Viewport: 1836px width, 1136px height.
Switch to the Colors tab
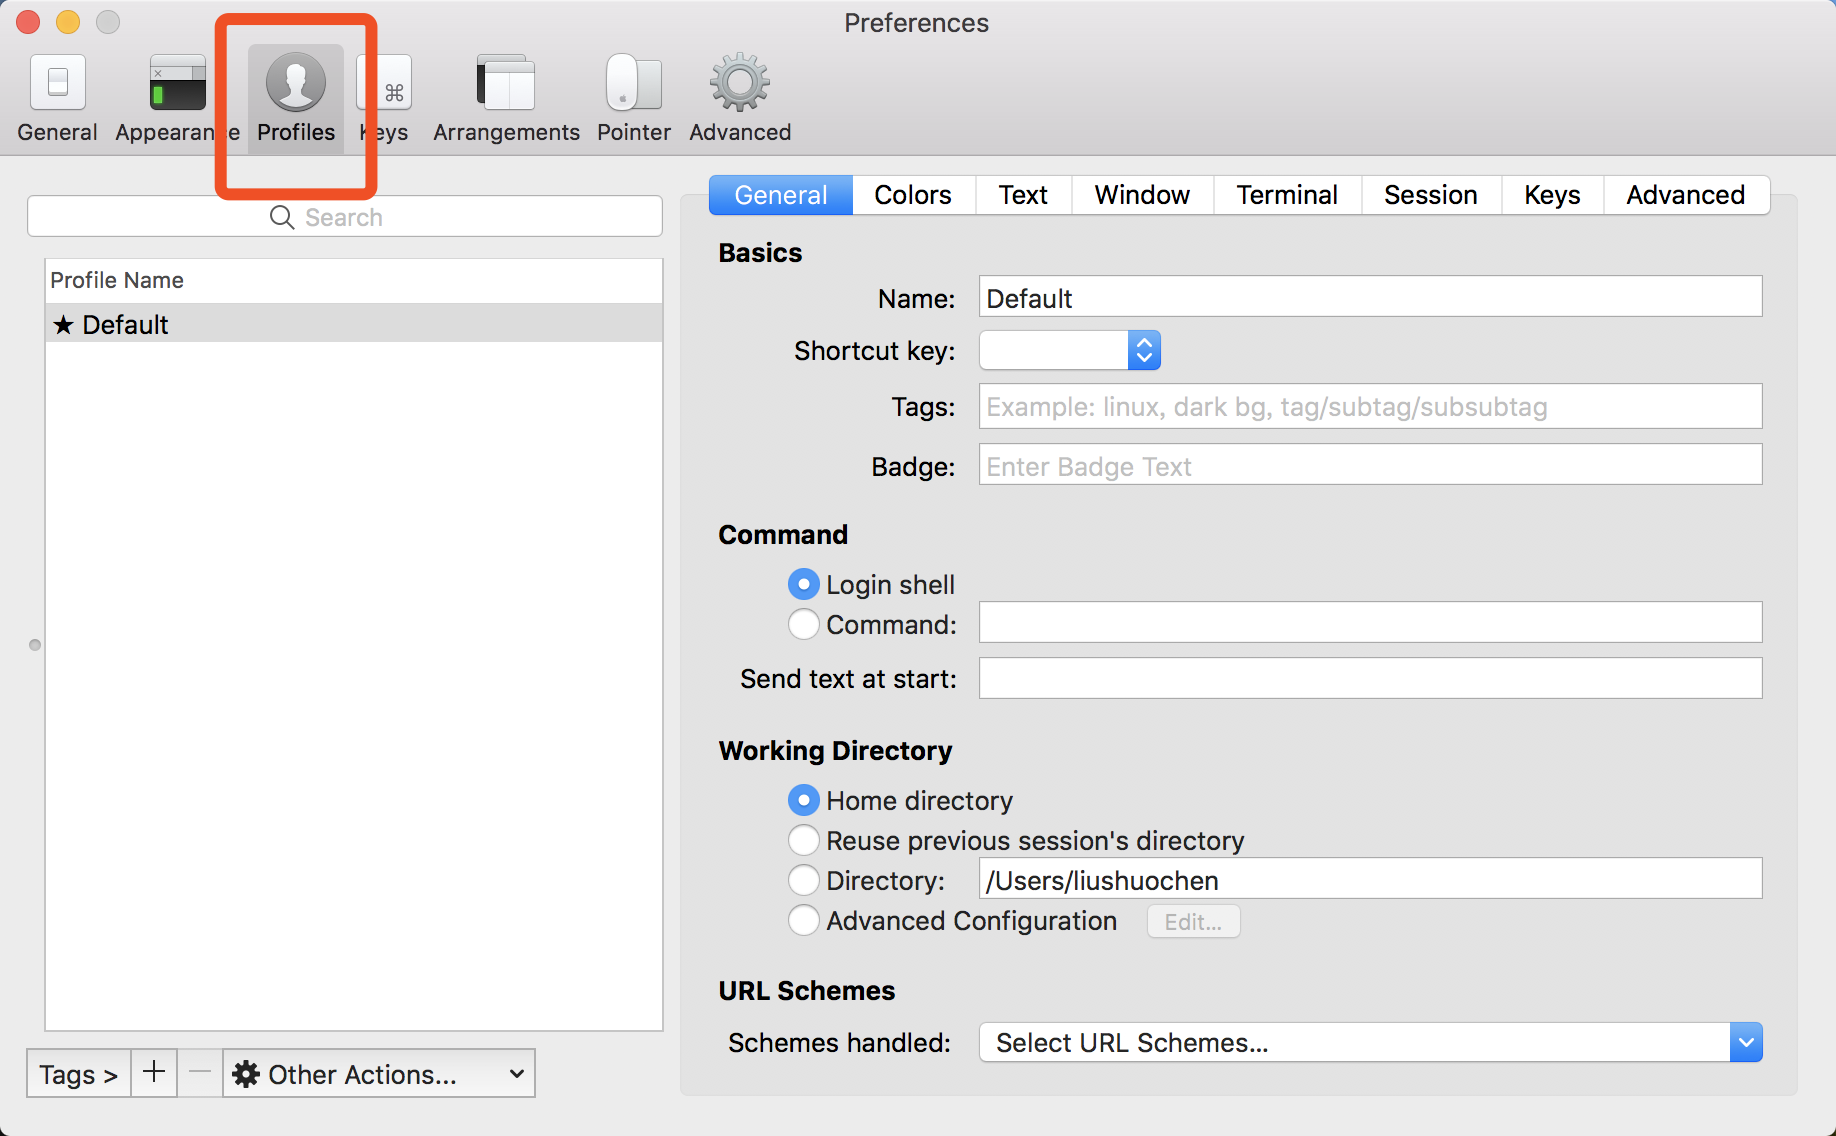coord(912,194)
